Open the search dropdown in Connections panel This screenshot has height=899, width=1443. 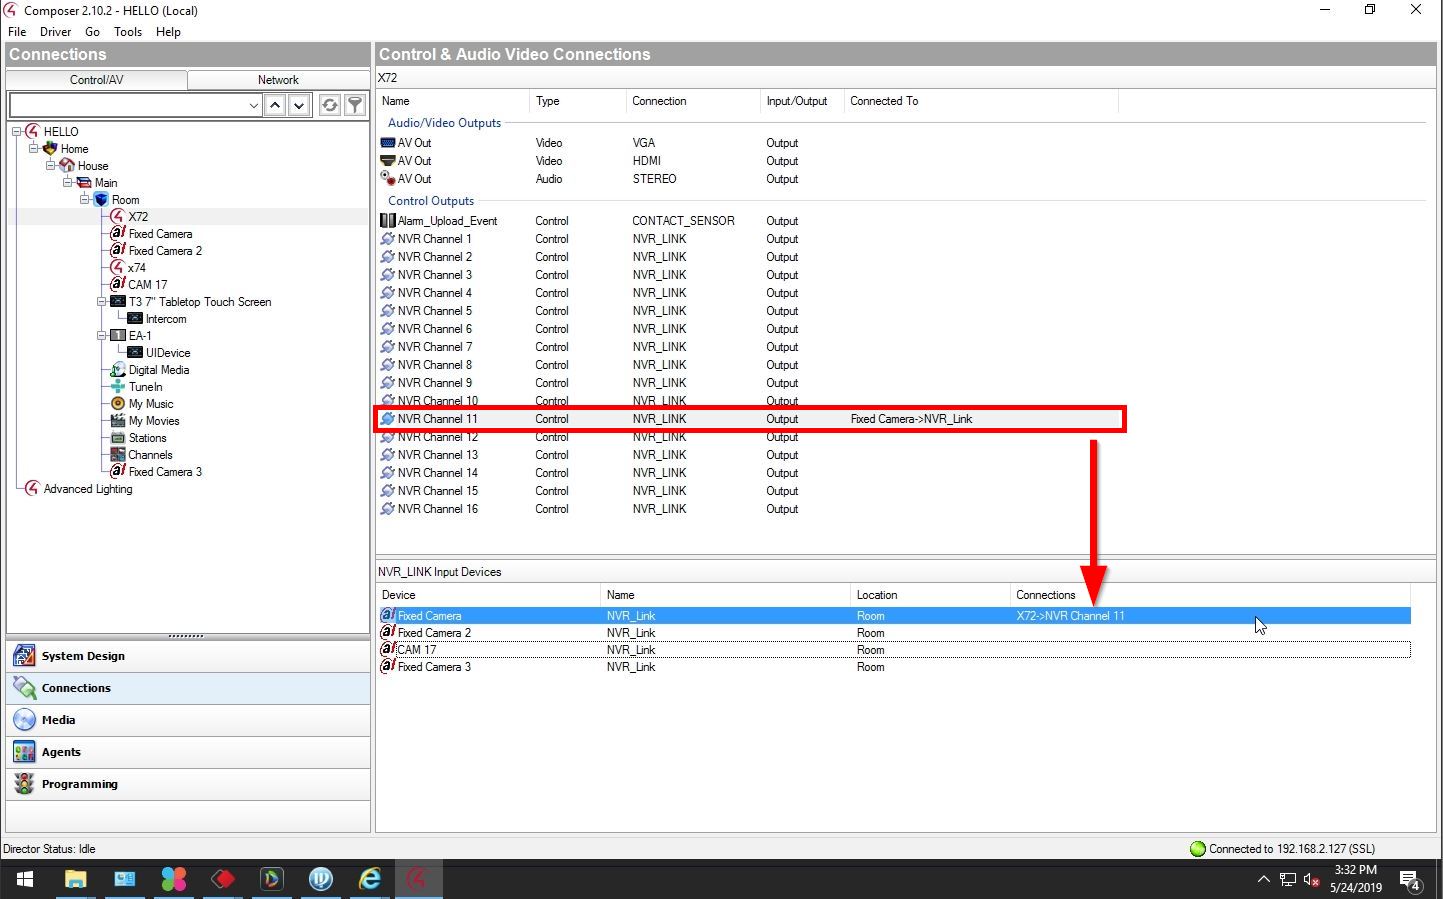[253, 105]
